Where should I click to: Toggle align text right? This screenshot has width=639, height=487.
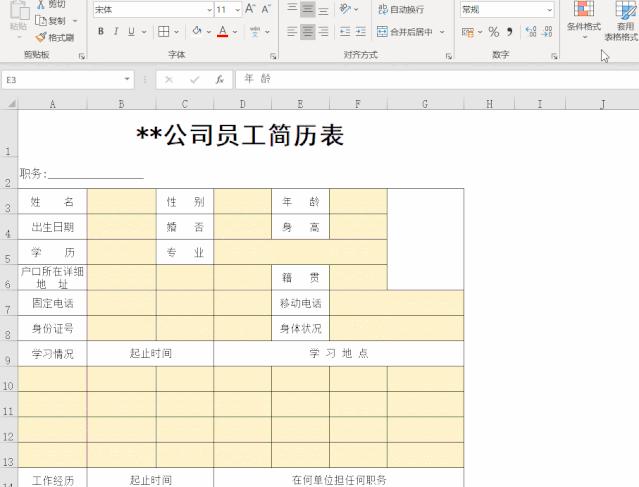[323, 31]
